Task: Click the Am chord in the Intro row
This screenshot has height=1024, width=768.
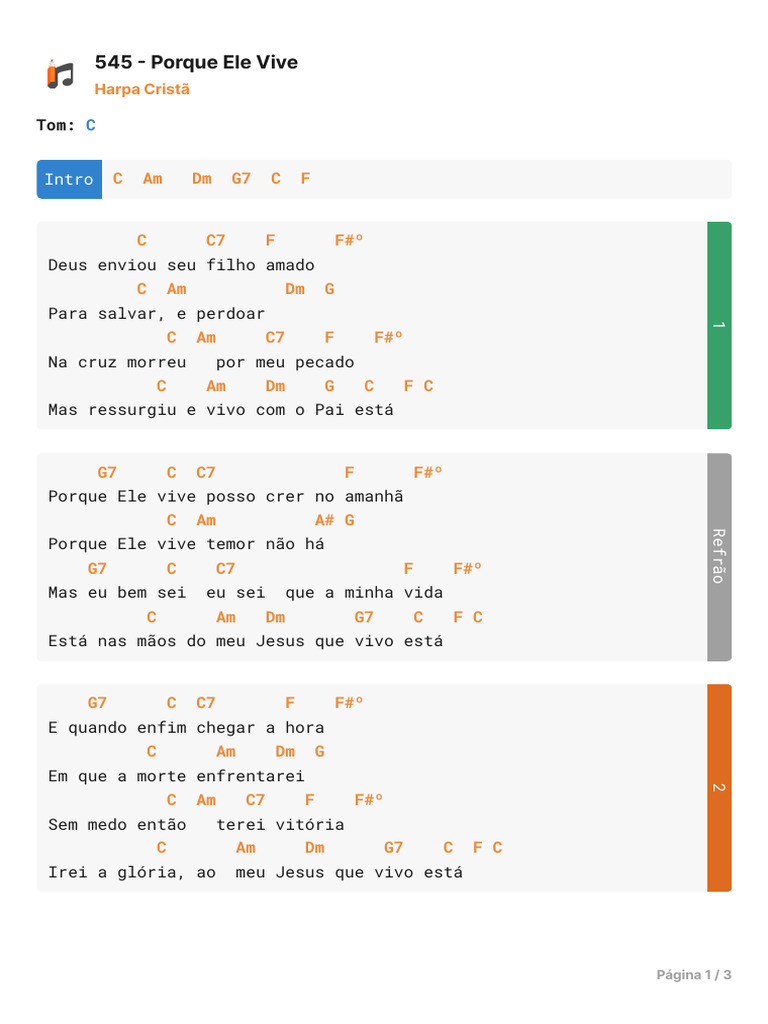Action: coord(152,178)
